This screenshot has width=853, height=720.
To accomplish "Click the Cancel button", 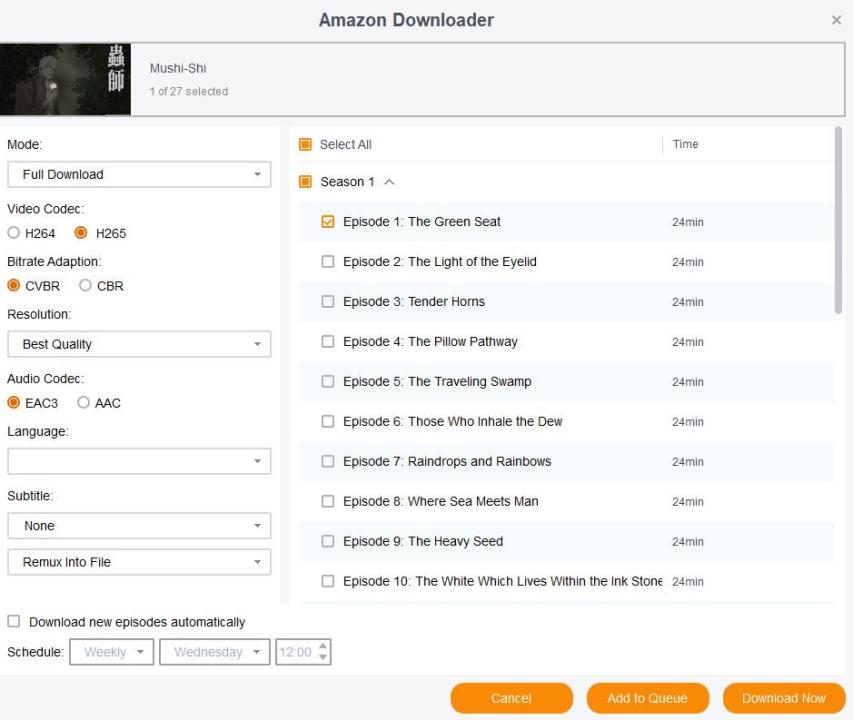I will 511,698.
